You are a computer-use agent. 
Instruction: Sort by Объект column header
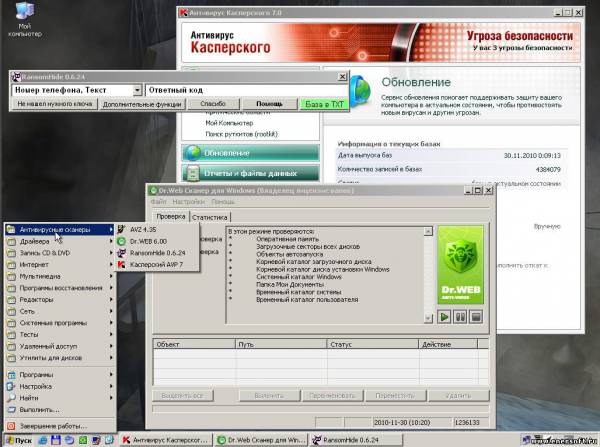[x=194, y=344]
